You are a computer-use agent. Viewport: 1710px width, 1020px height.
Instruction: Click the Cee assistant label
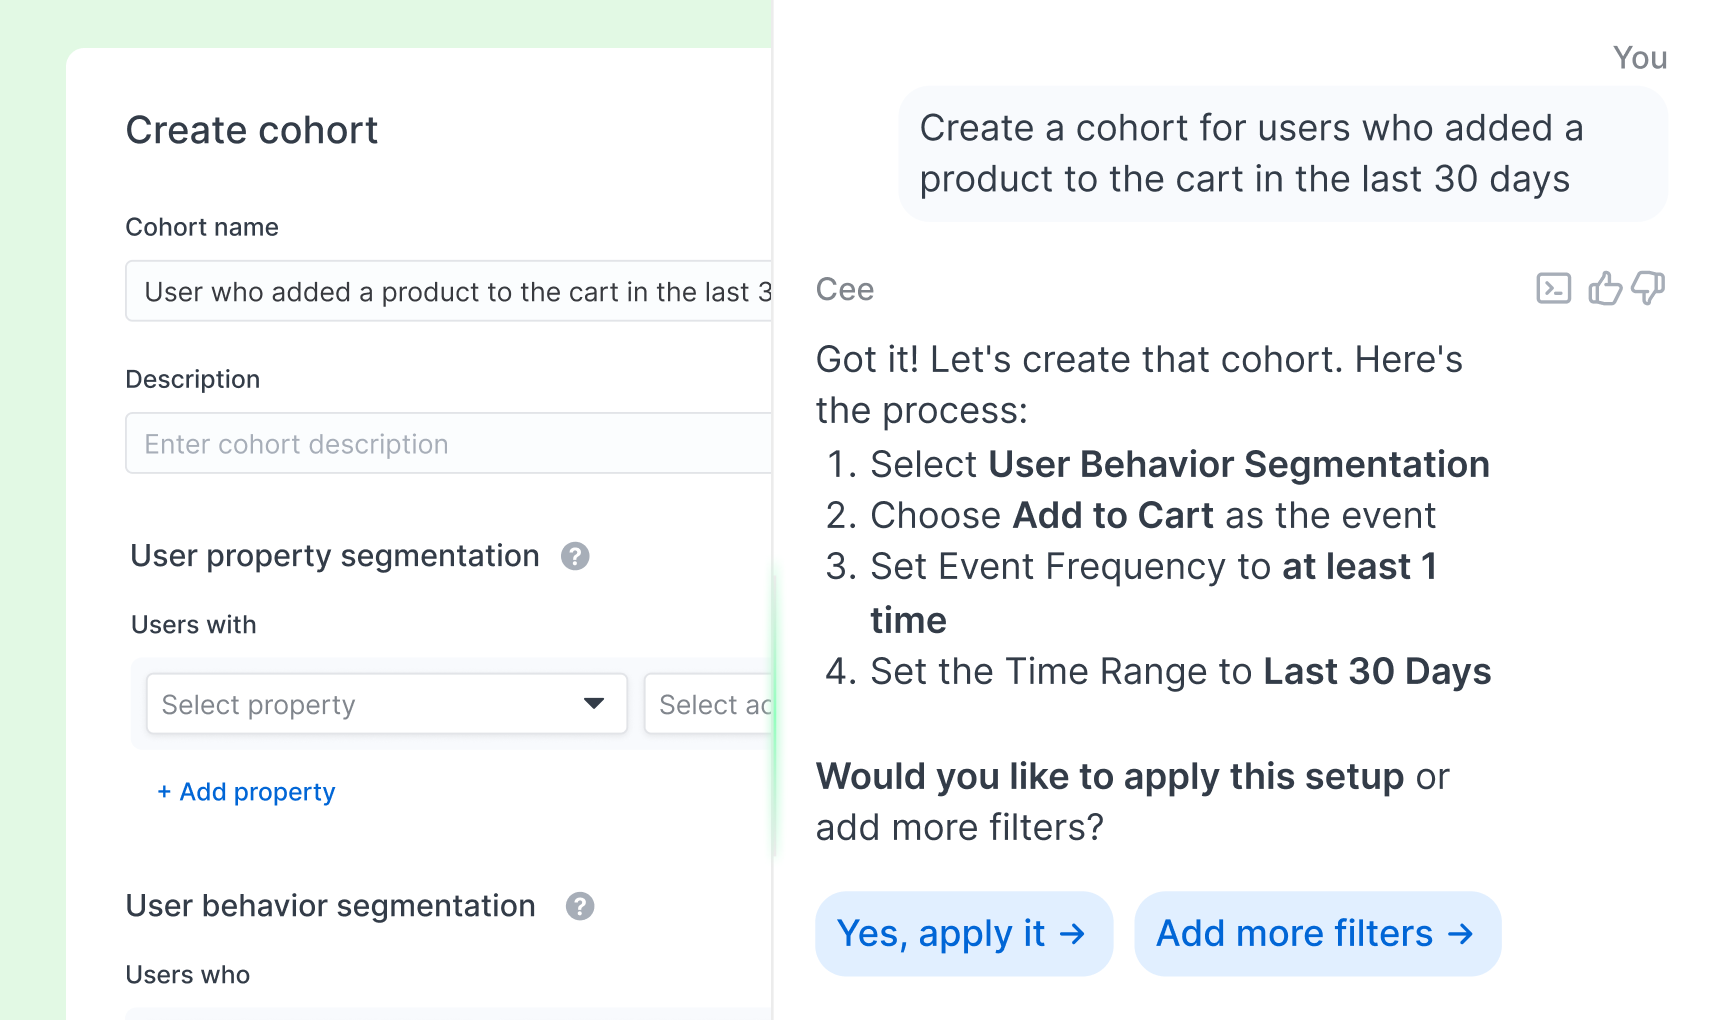pos(845,289)
